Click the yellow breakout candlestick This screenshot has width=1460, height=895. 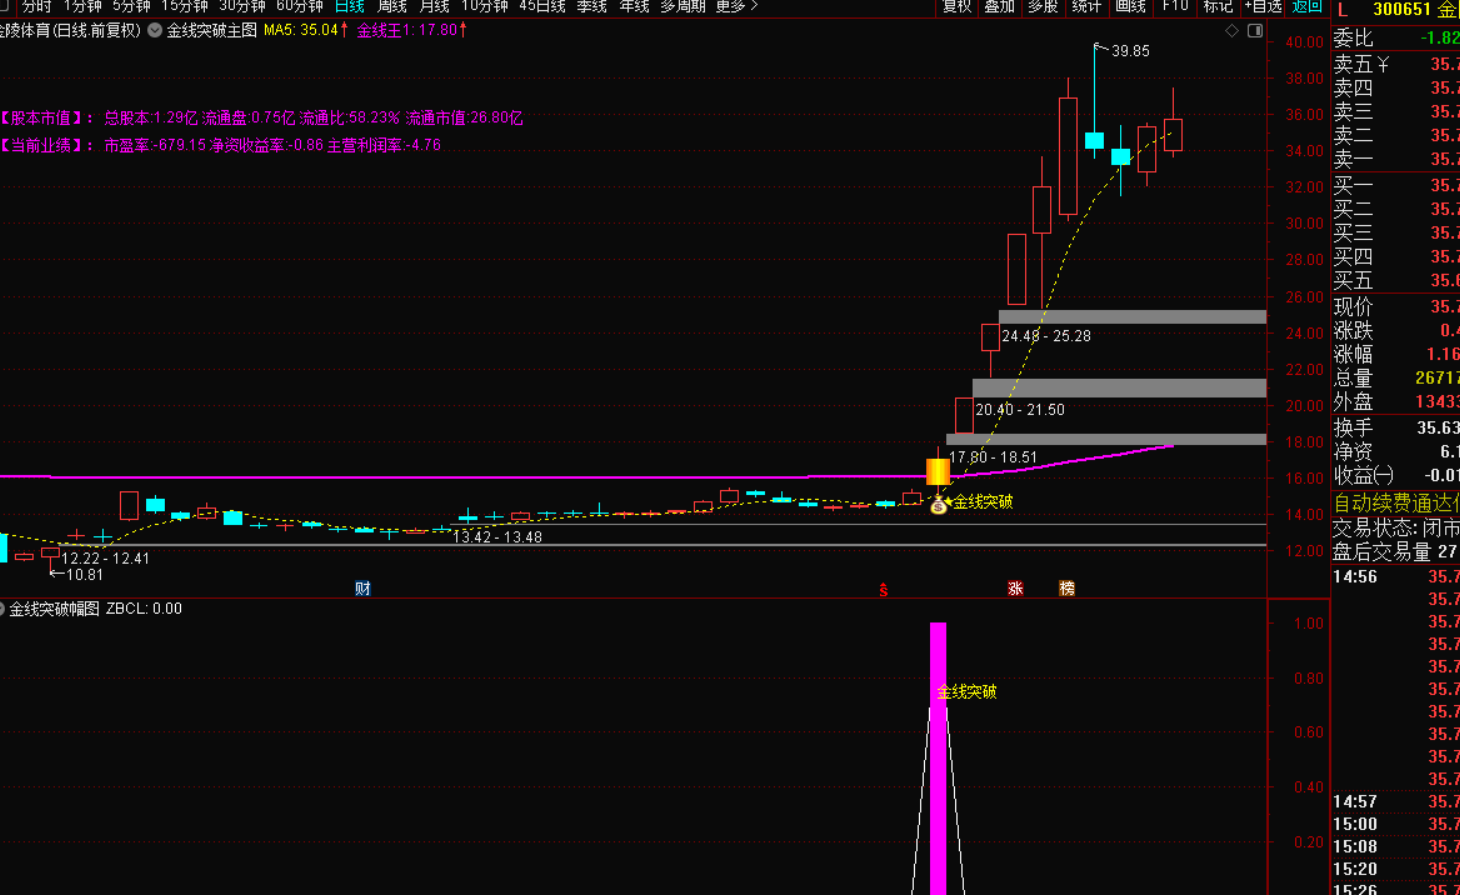(938, 471)
